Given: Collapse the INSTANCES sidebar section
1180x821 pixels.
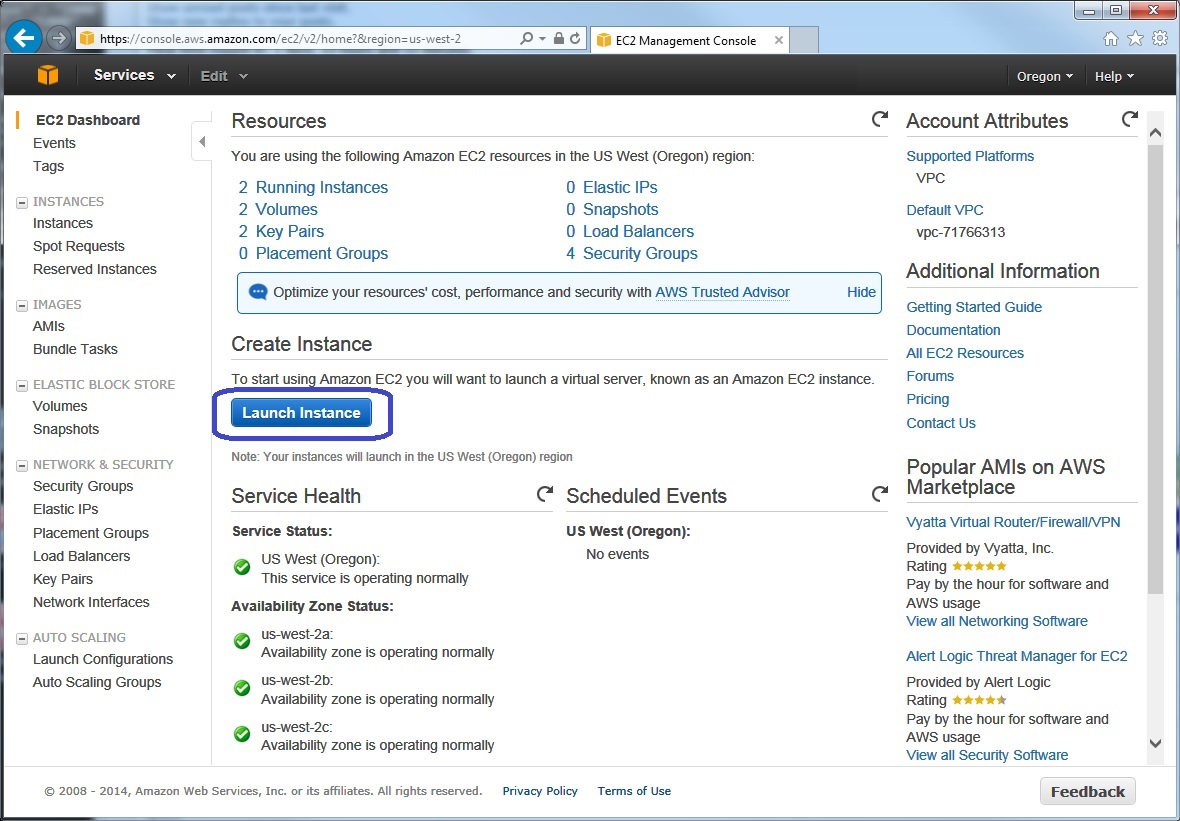Looking at the screenshot, I should [22, 202].
